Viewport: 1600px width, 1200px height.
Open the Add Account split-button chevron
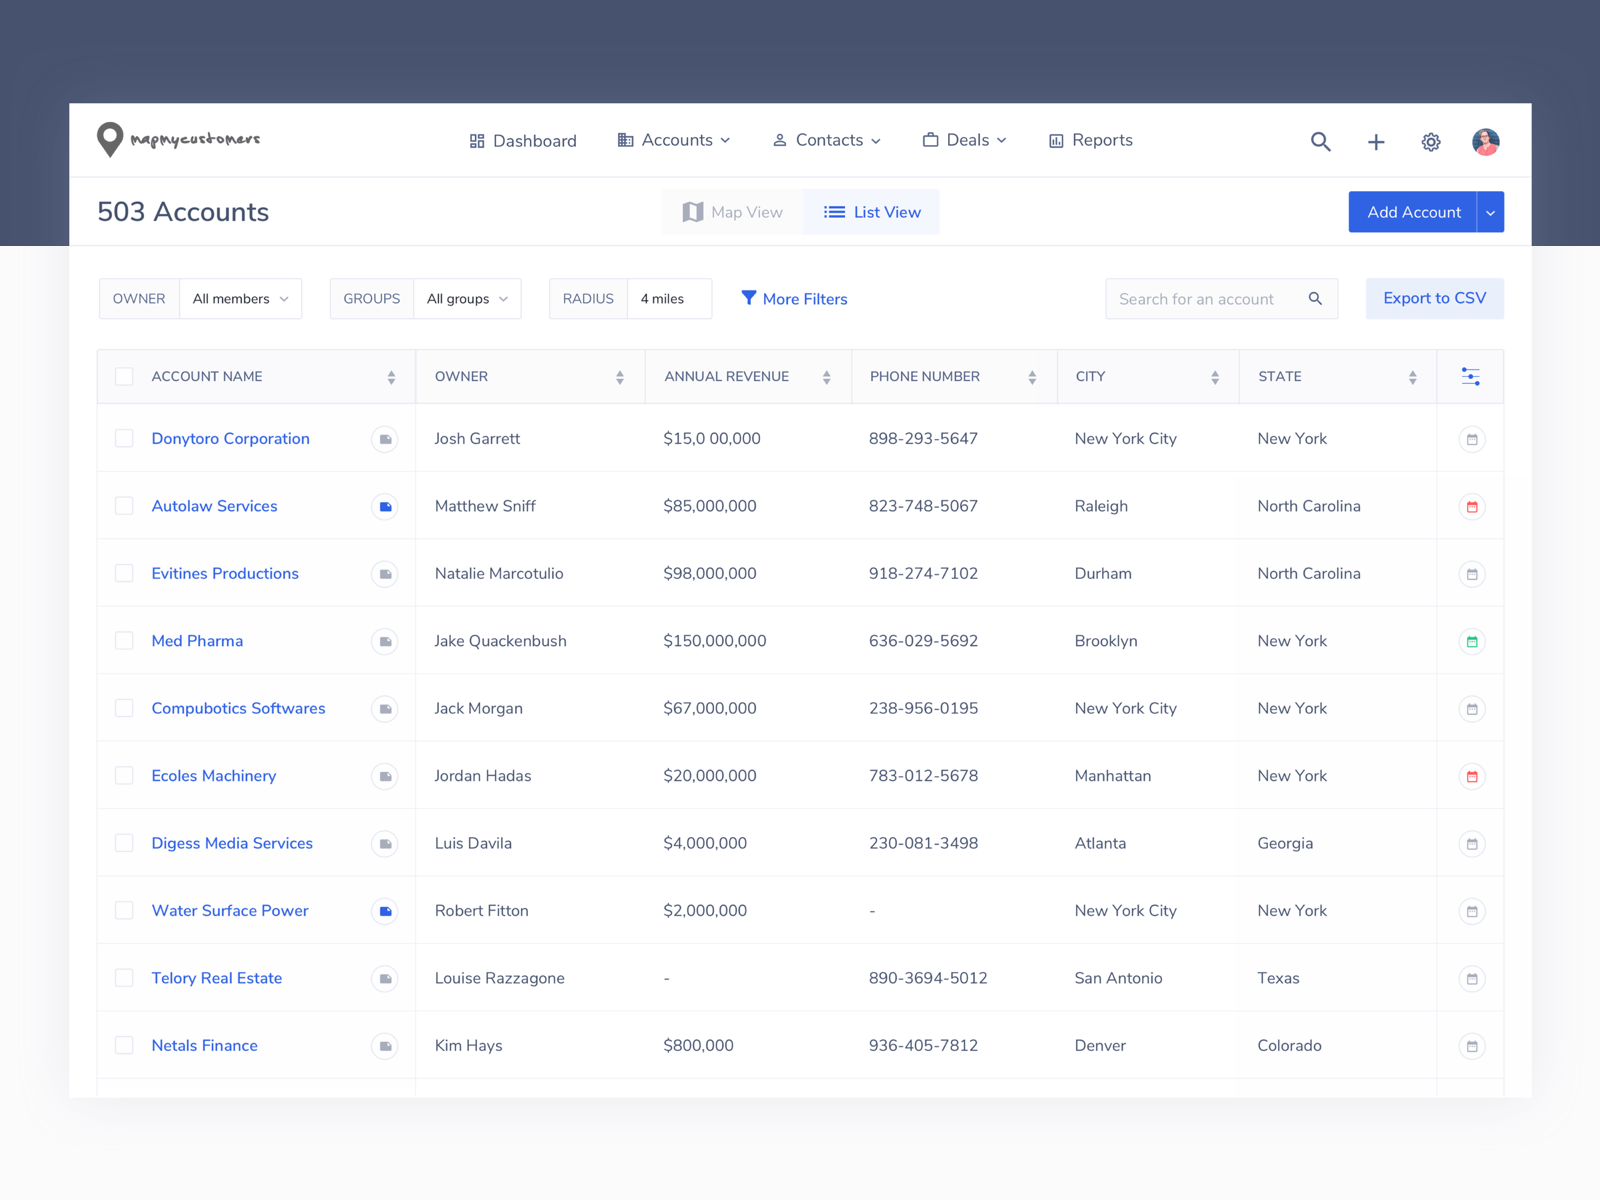pyautogui.click(x=1490, y=212)
